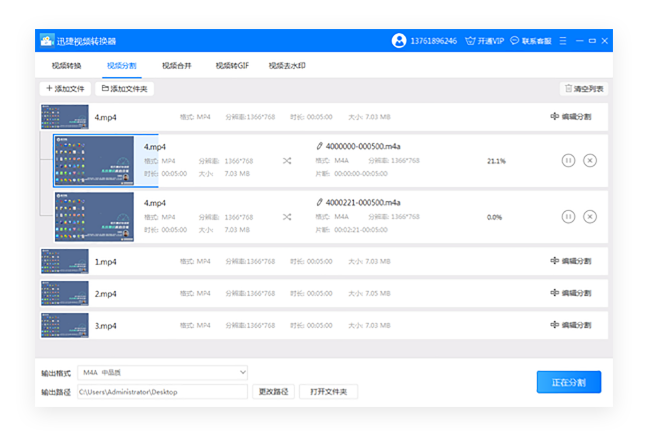Clear the list with 清空列表
The width and height of the screenshot is (650, 448).
[584, 89]
